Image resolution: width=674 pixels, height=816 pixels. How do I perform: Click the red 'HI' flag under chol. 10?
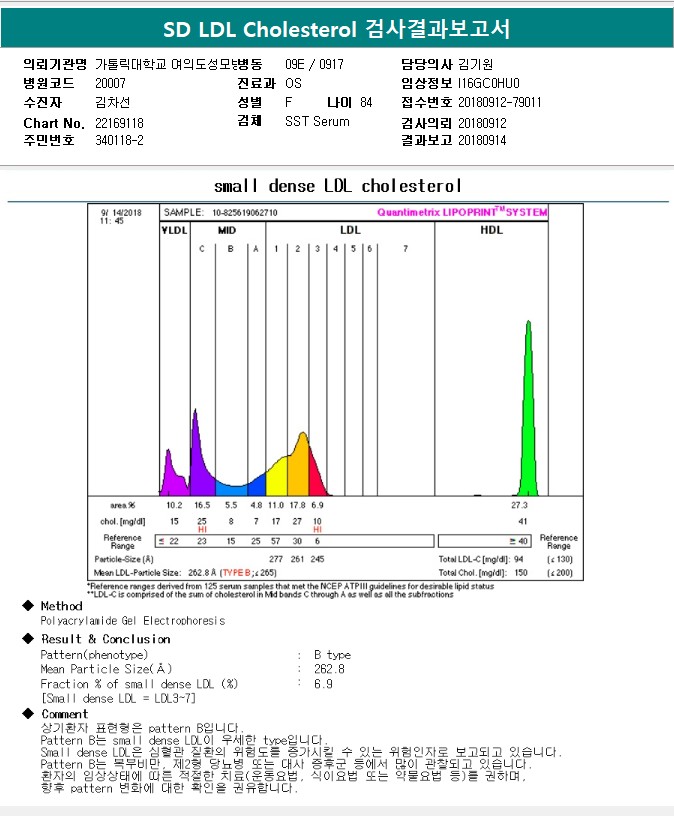tap(317, 529)
